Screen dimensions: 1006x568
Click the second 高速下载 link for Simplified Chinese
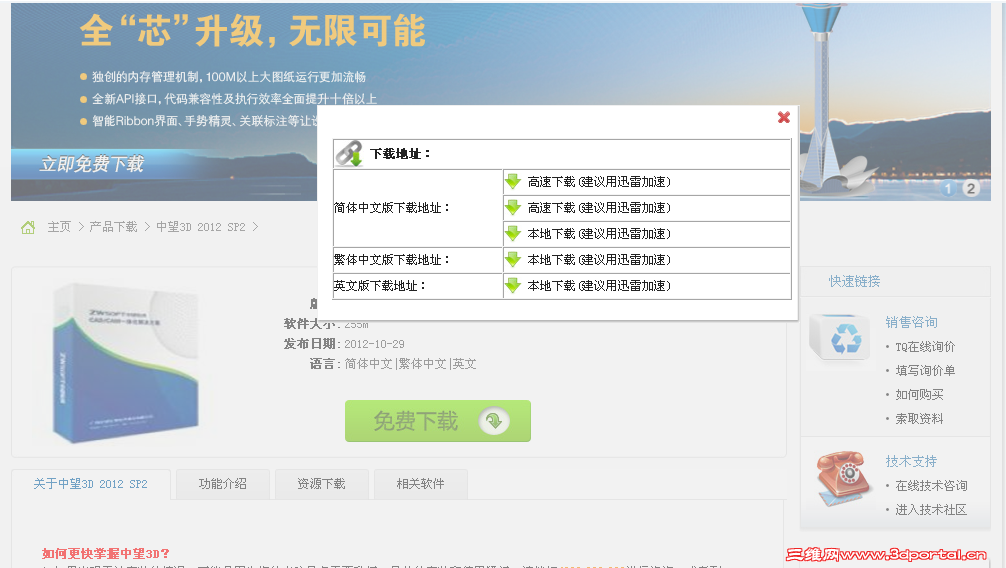599,208
